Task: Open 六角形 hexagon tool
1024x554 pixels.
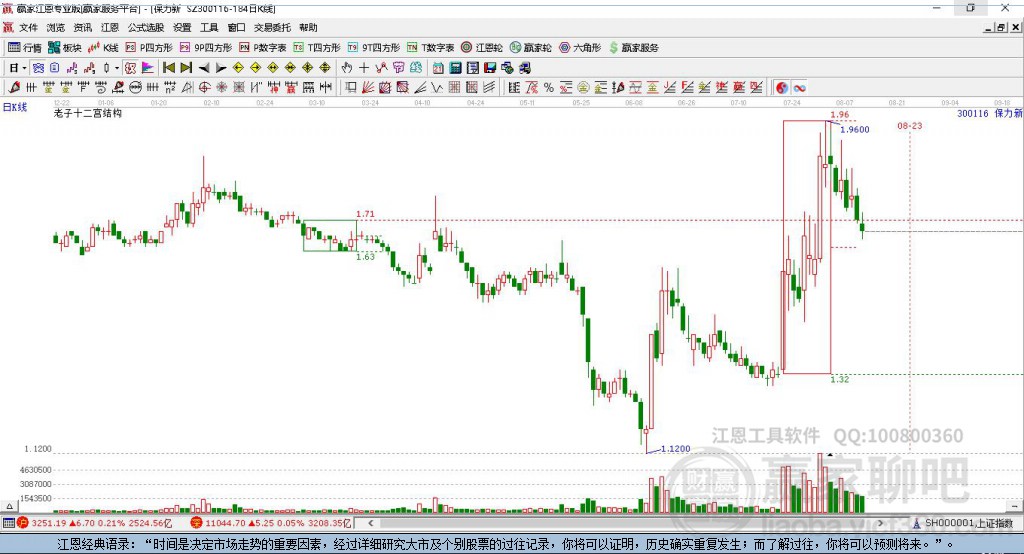Action: click(x=580, y=48)
